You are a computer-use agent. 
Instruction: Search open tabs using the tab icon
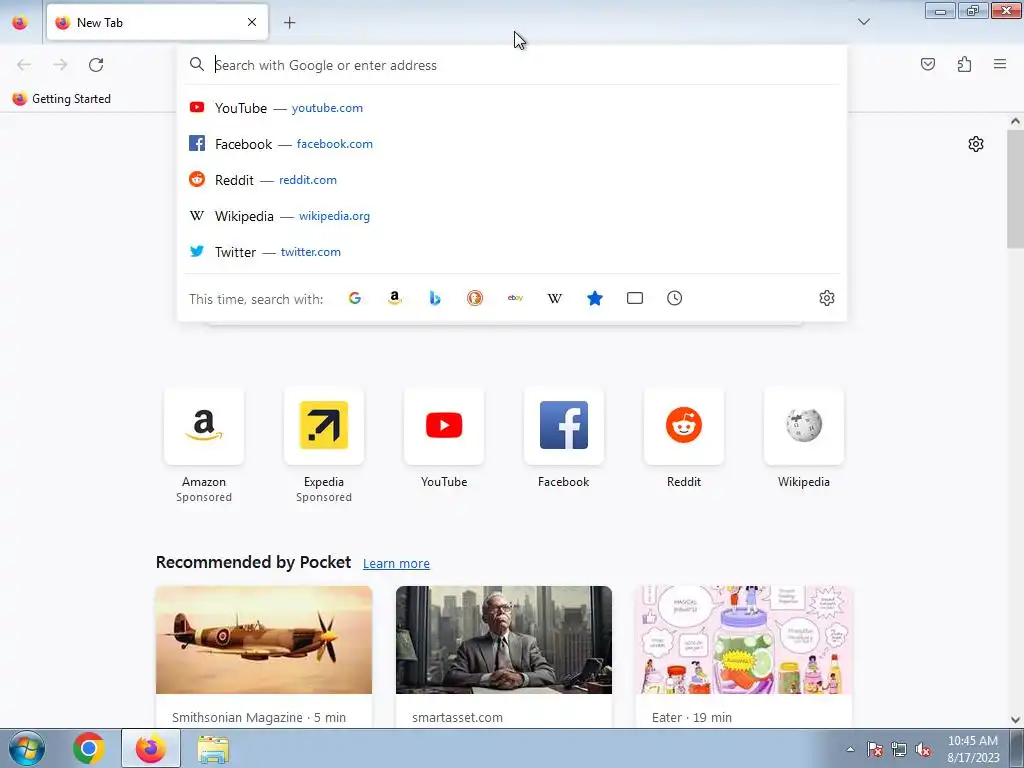click(x=635, y=298)
